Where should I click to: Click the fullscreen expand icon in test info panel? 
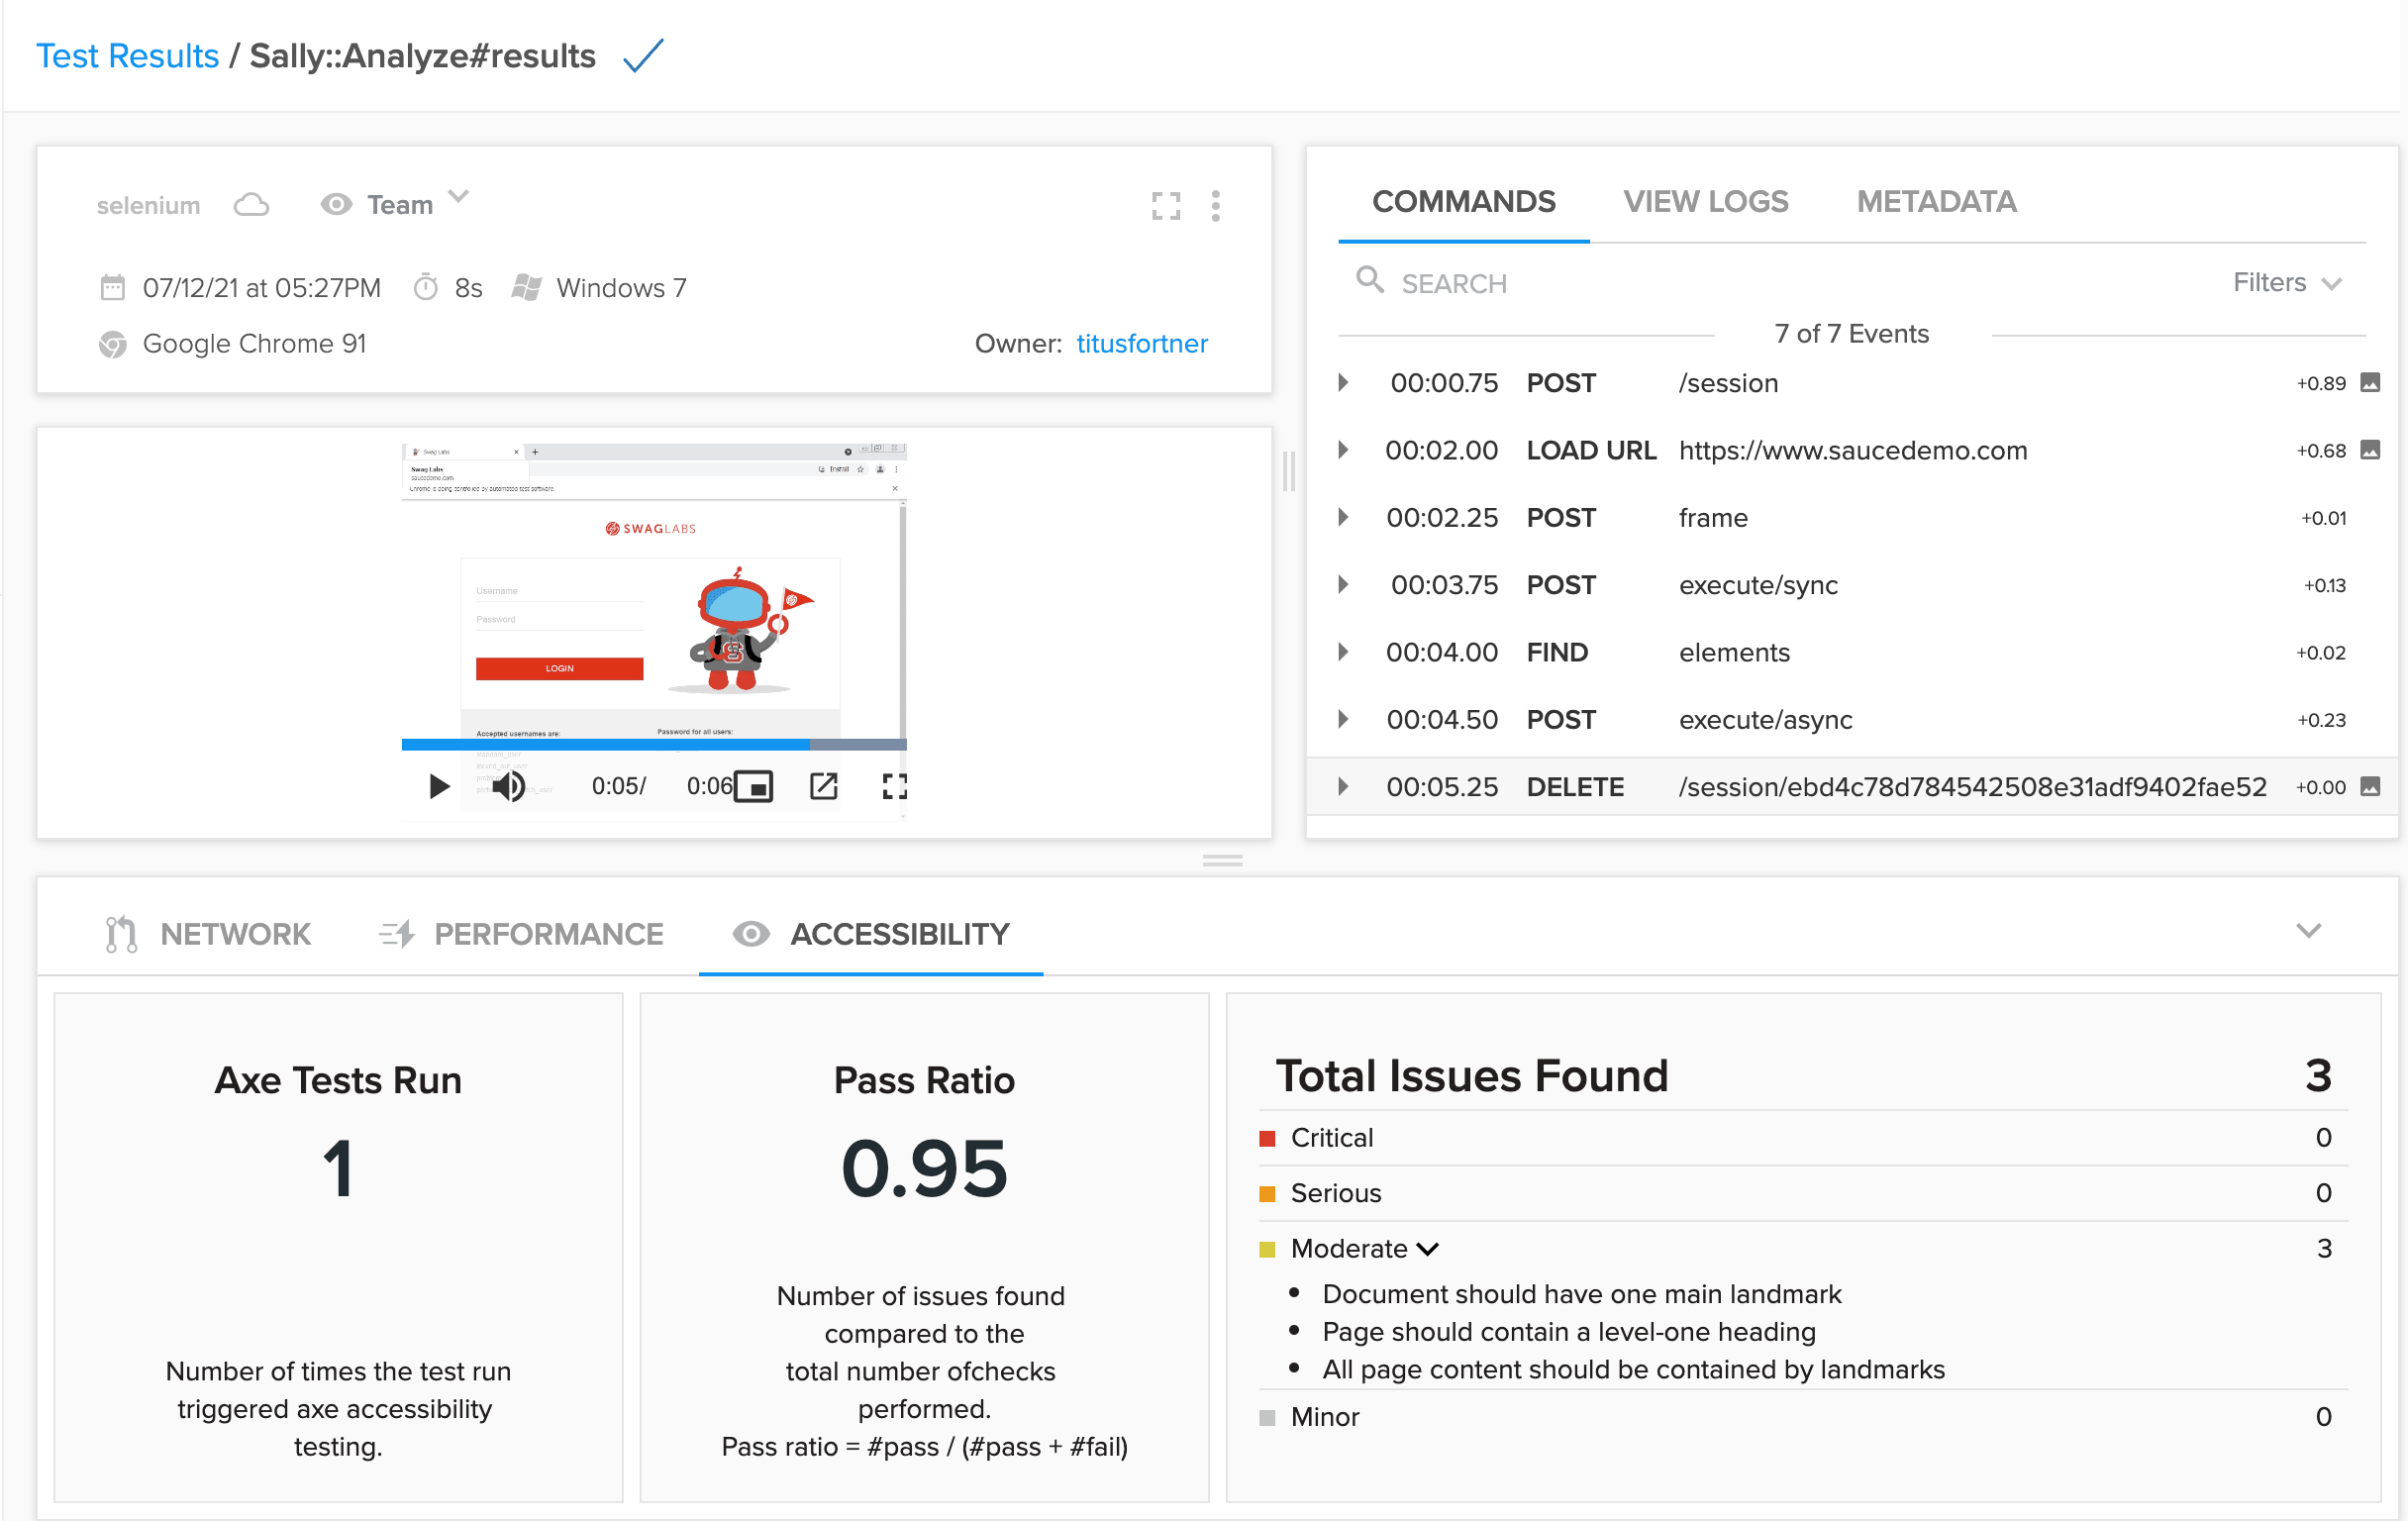tap(1165, 206)
